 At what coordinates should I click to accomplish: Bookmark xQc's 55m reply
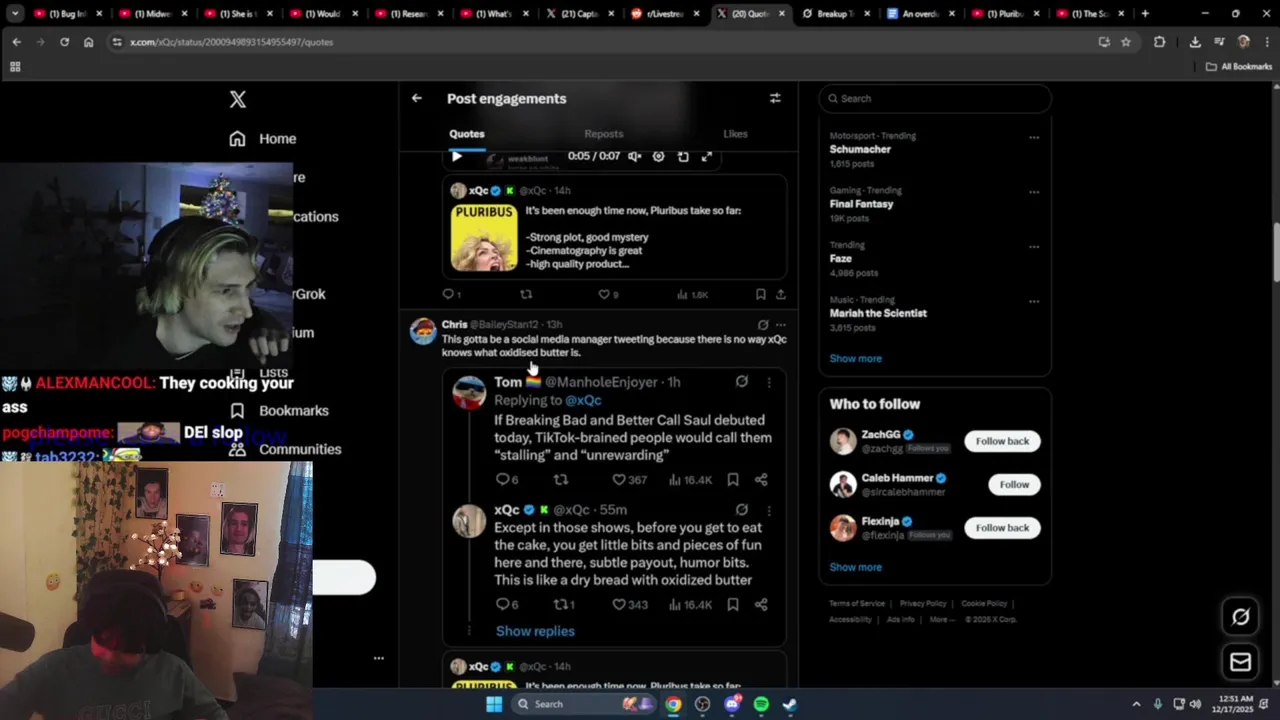tap(733, 605)
